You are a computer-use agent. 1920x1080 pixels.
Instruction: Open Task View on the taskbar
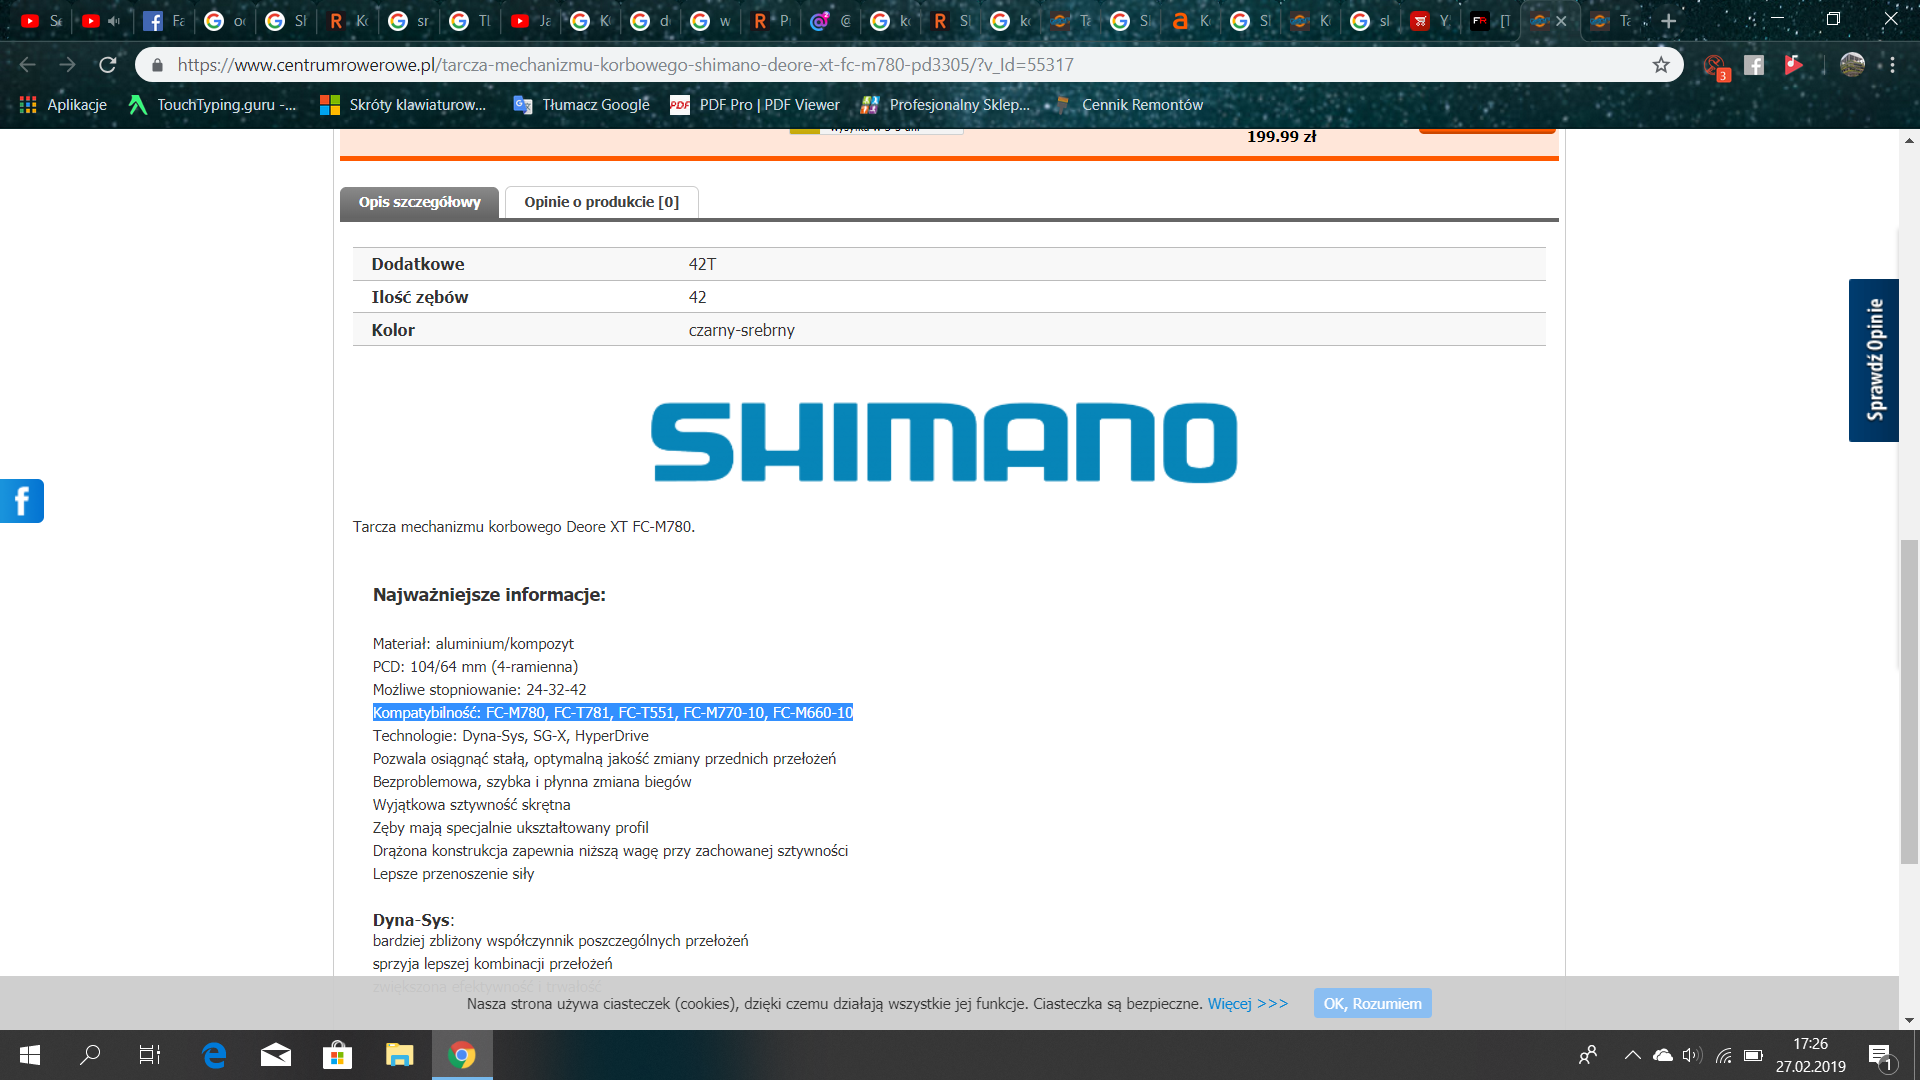[x=150, y=1055]
